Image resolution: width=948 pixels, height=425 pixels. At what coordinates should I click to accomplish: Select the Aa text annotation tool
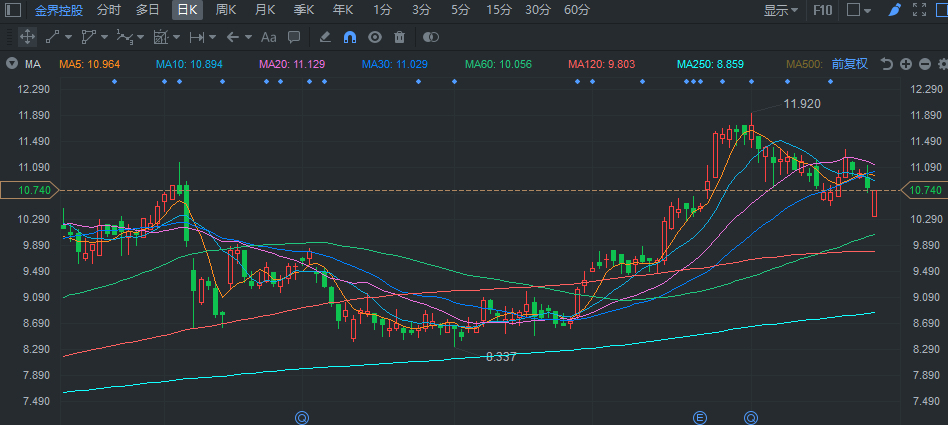(x=268, y=37)
